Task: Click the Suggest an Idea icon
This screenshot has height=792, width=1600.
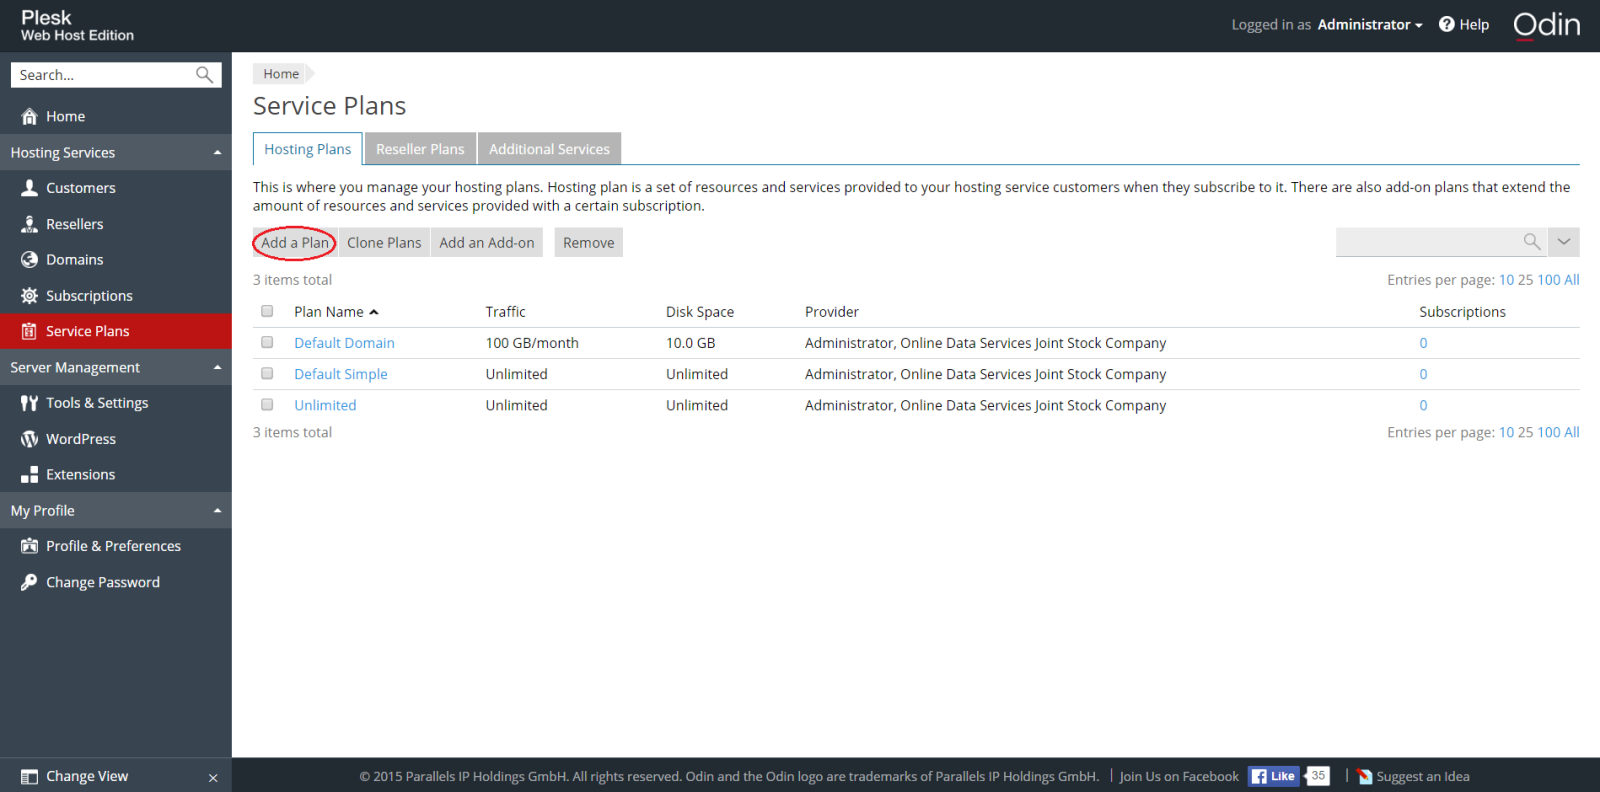Action: click(x=1365, y=777)
